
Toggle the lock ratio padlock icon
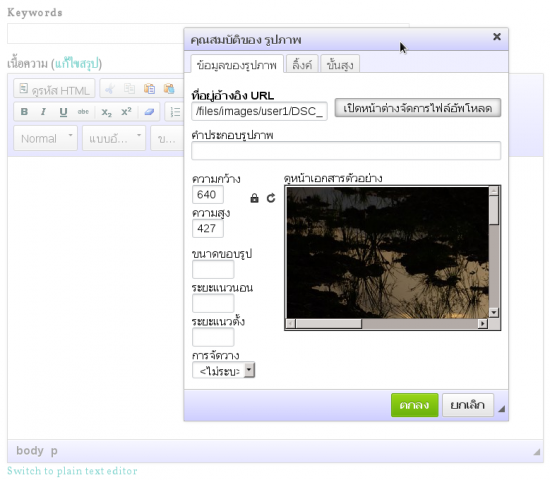(x=254, y=198)
